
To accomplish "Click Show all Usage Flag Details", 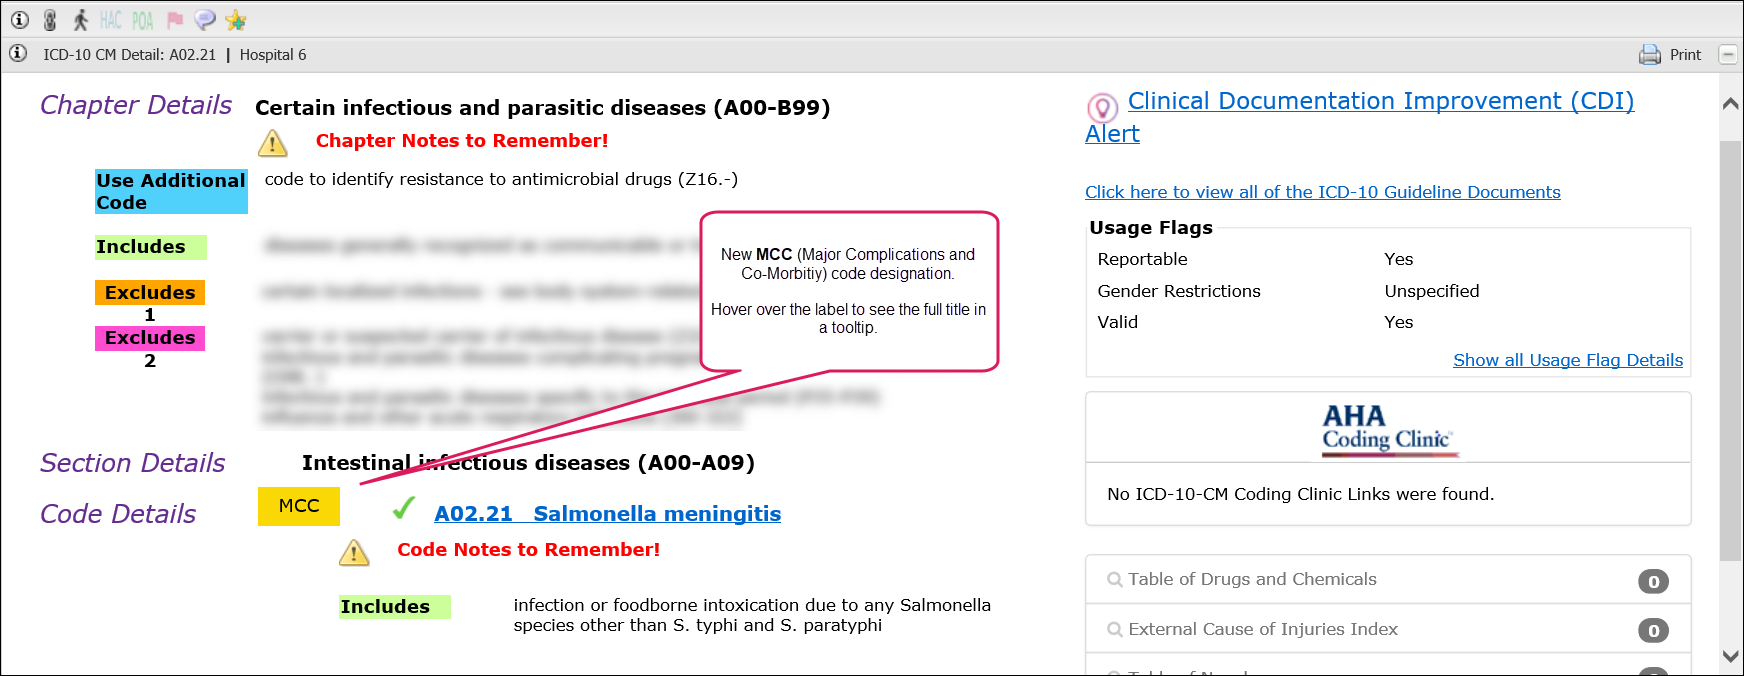I will 1567,360.
